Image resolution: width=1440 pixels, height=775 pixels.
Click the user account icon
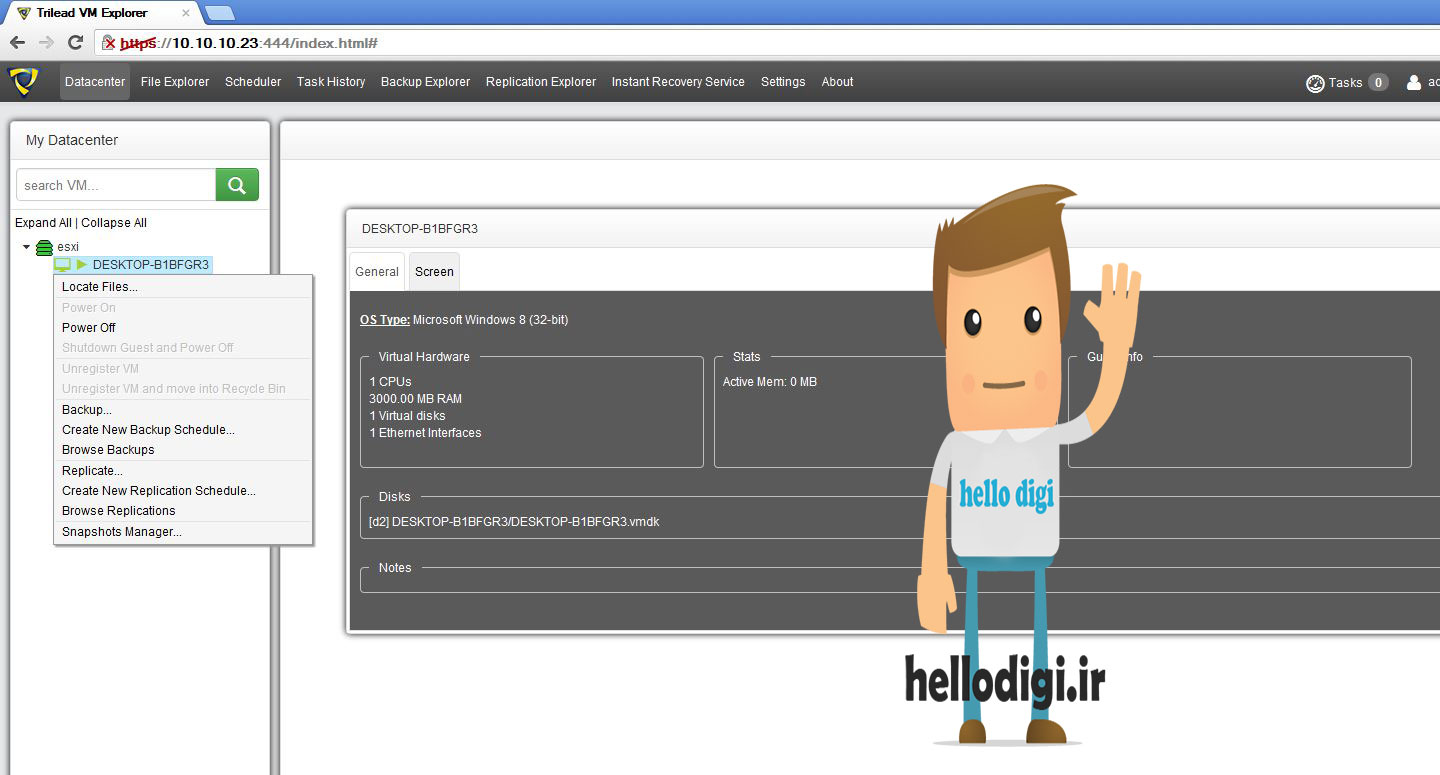(x=1414, y=83)
